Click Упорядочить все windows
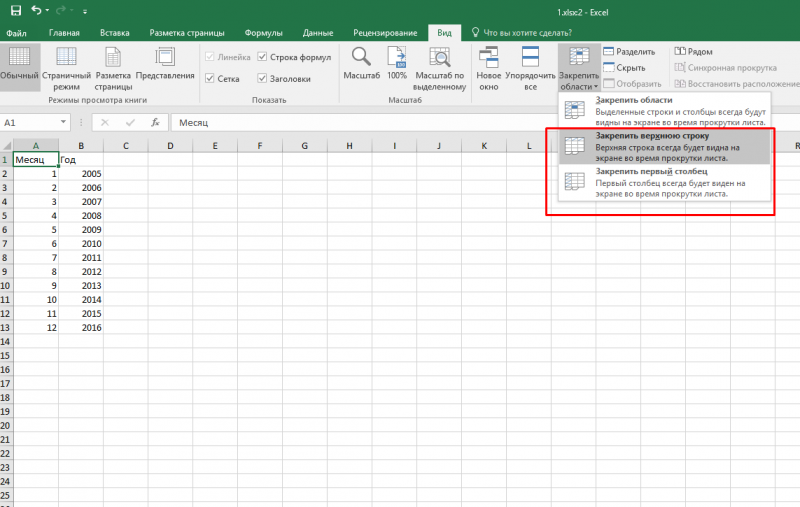Image resolution: width=800 pixels, height=507 pixels. (531, 68)
